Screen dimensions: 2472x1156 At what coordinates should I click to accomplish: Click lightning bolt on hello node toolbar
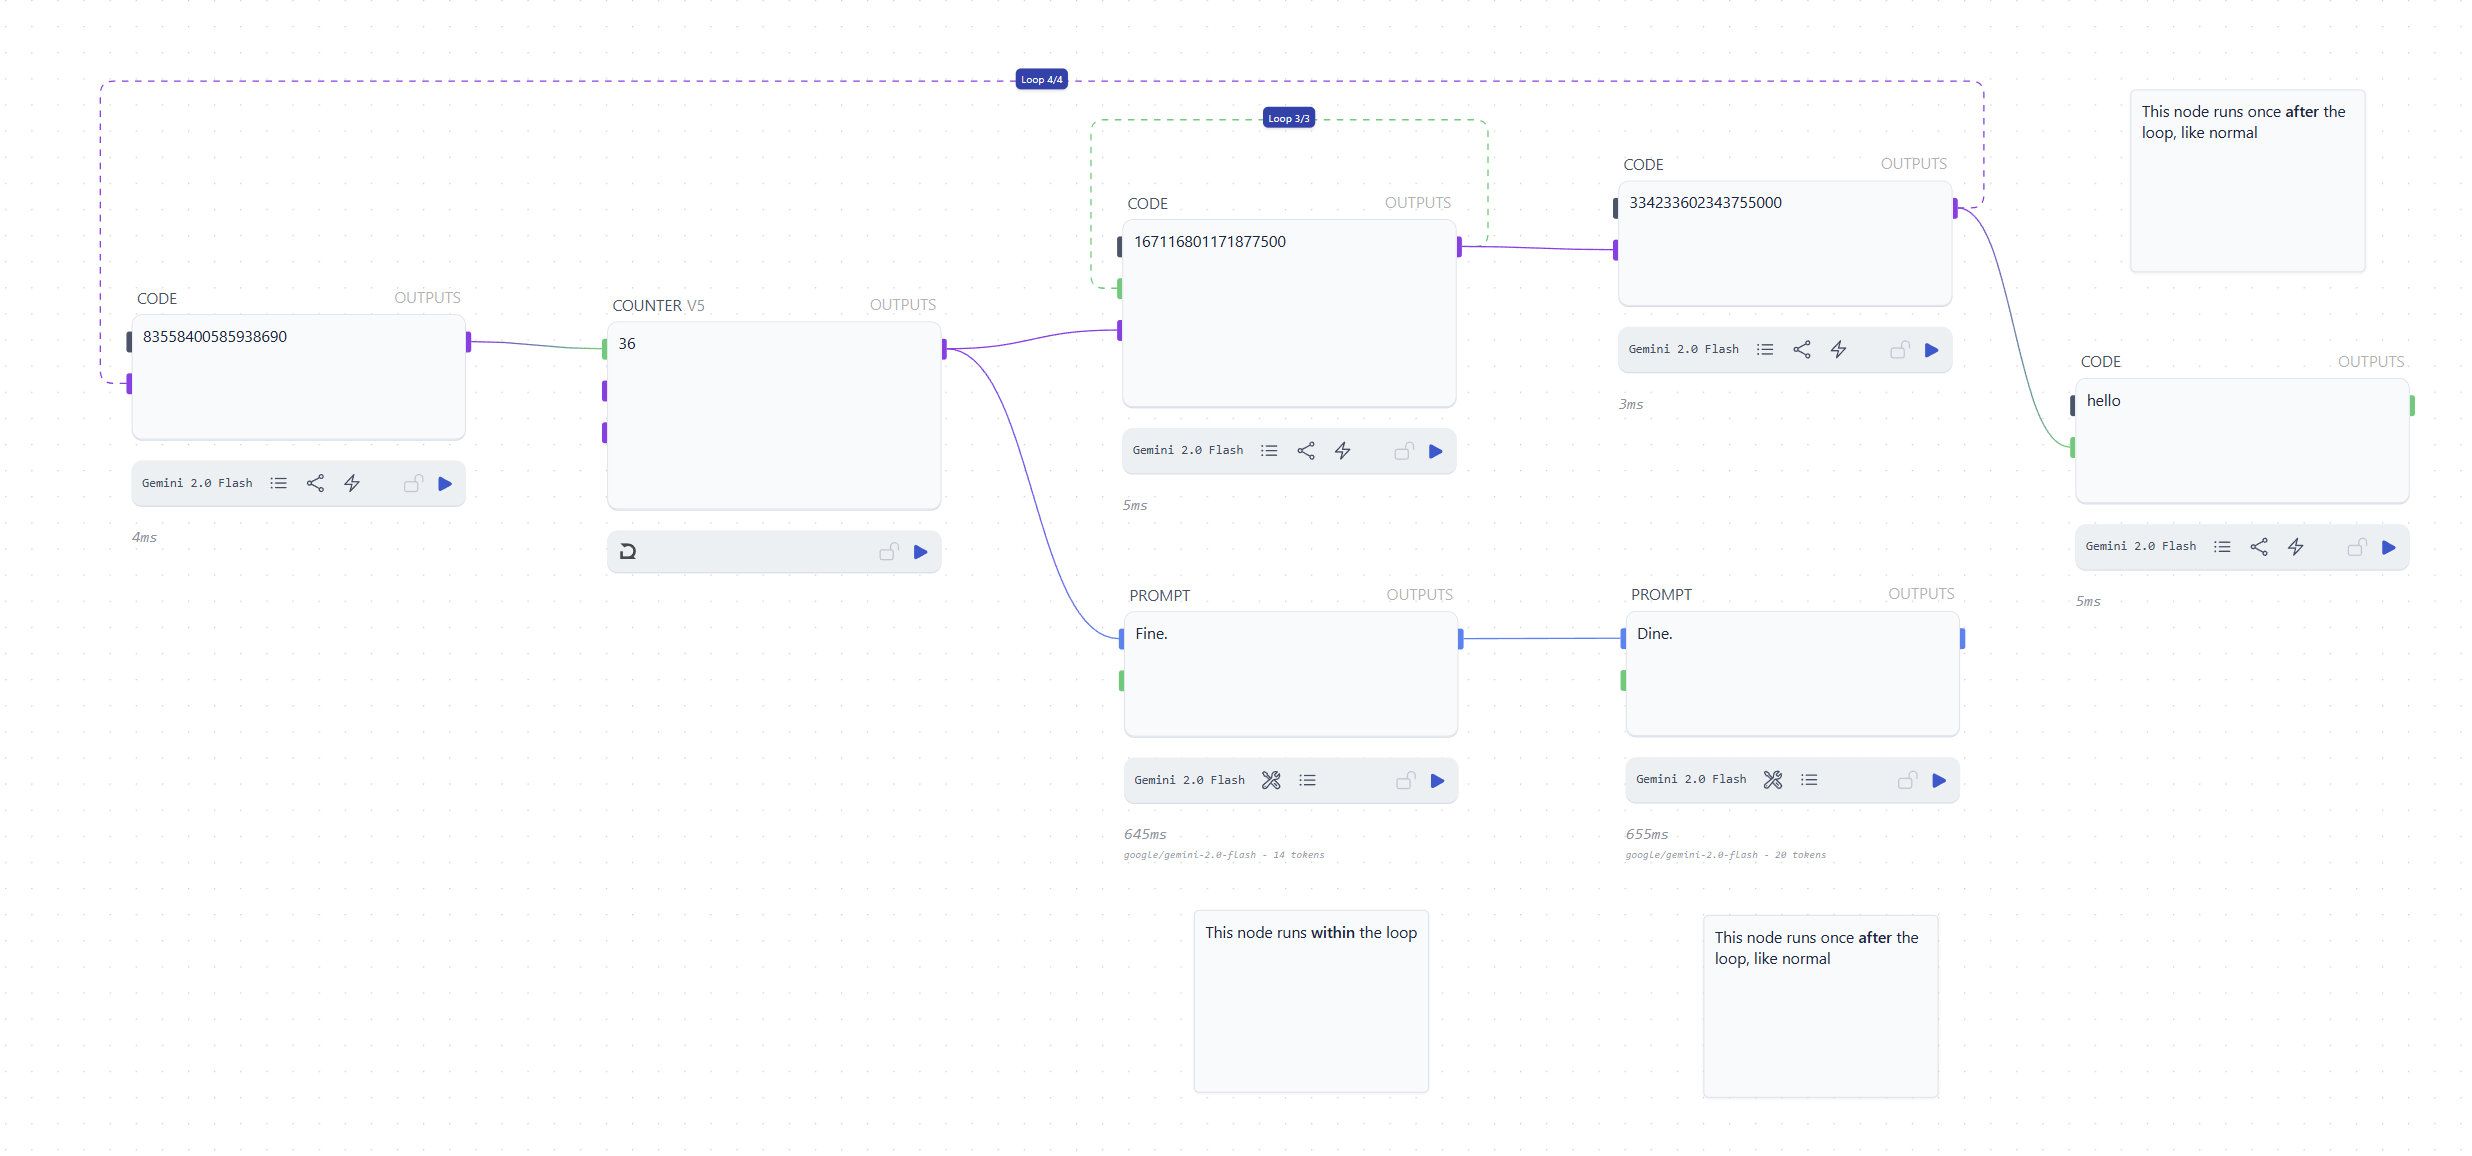[2296, 547]
